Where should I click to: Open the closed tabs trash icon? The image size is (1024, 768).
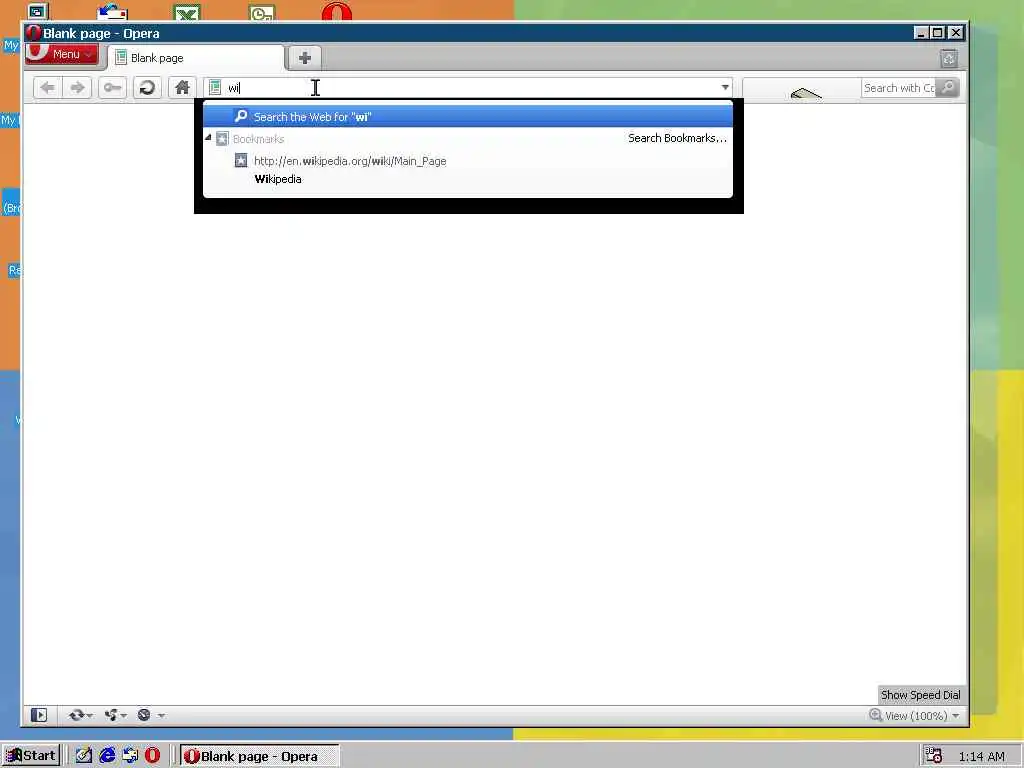949,59
